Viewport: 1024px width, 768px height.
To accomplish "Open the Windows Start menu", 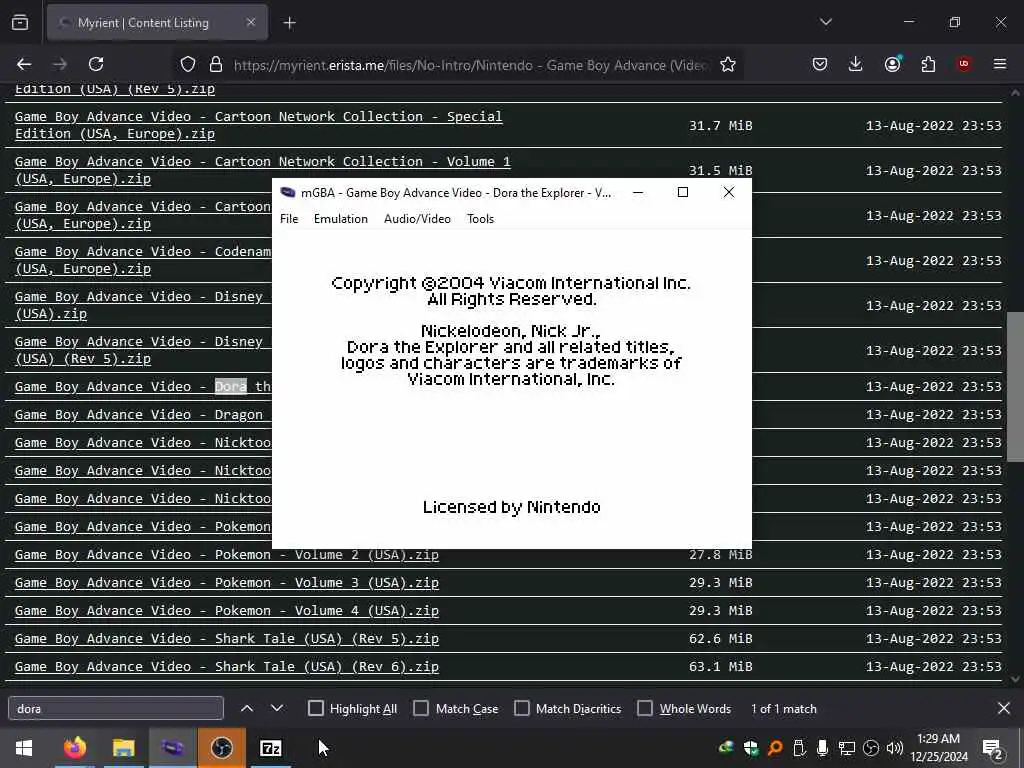I will coord(24,748).
